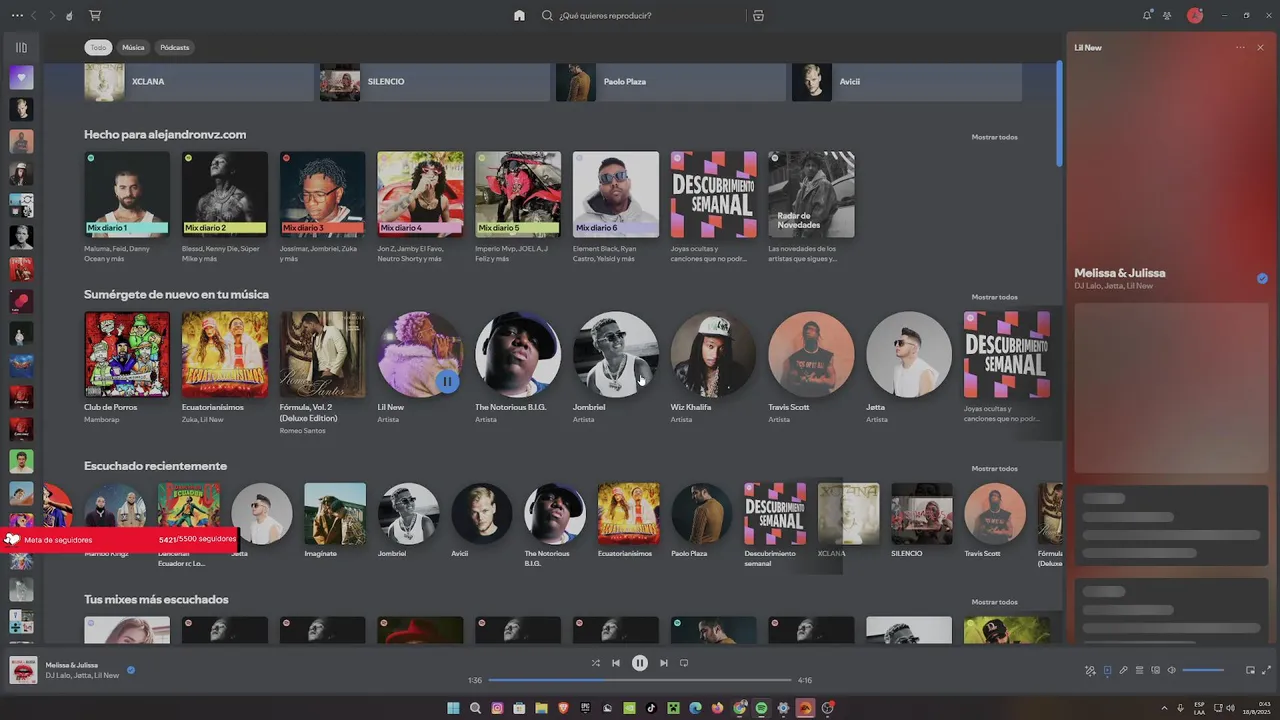Open the Spotify three-dot main menu

[17, 15]
